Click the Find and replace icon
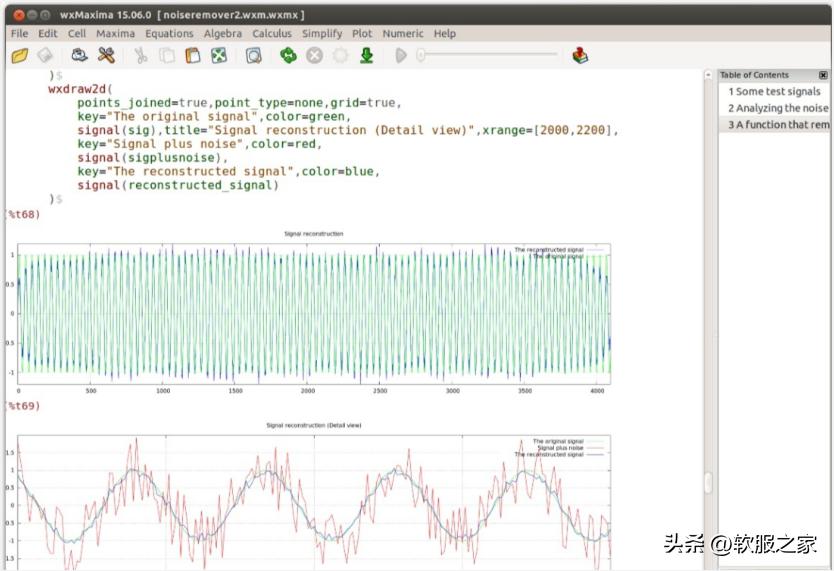The image size is (834, 571). 254,56
